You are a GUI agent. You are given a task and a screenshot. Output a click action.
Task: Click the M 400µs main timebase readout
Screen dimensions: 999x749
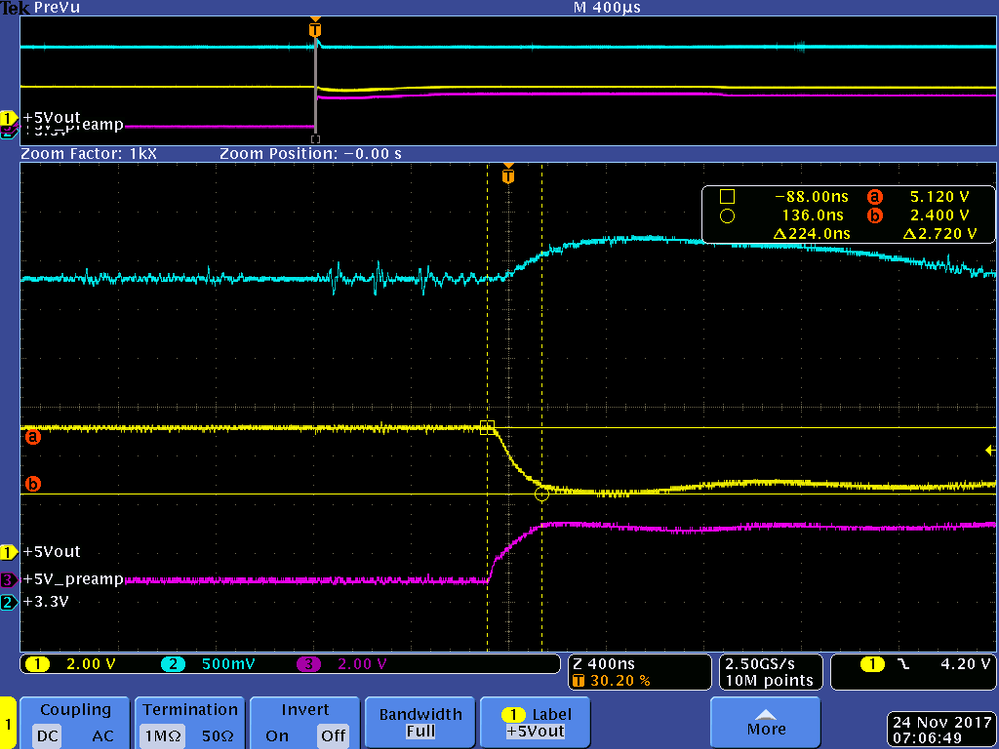607,8
